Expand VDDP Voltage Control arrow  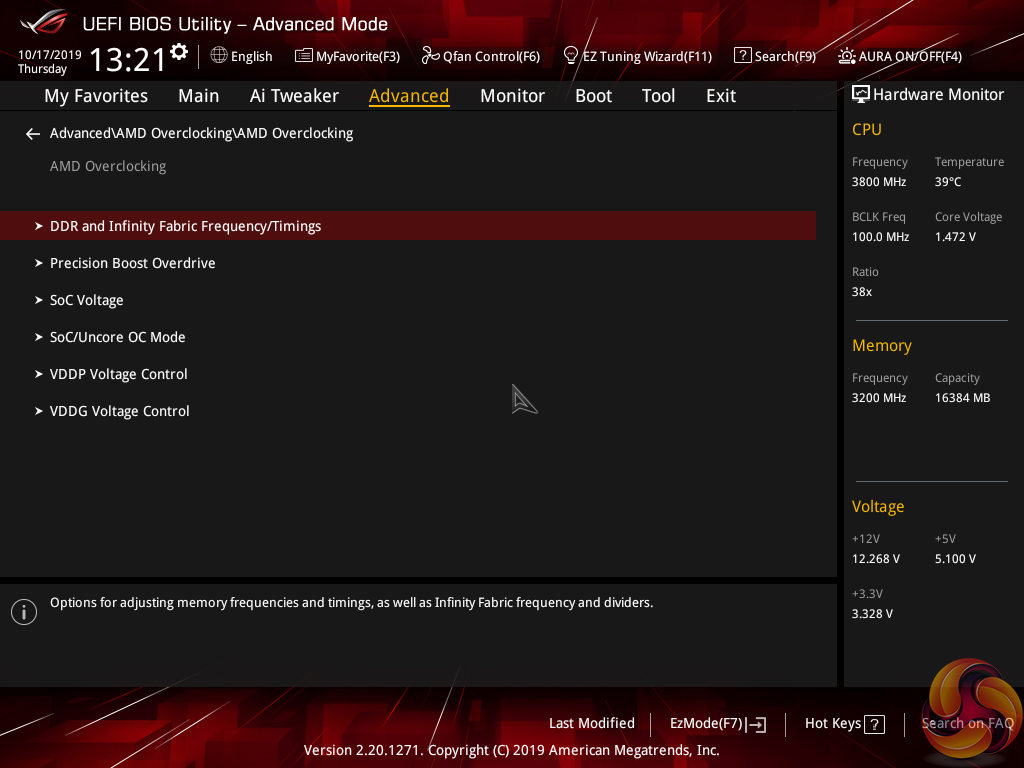39,374
